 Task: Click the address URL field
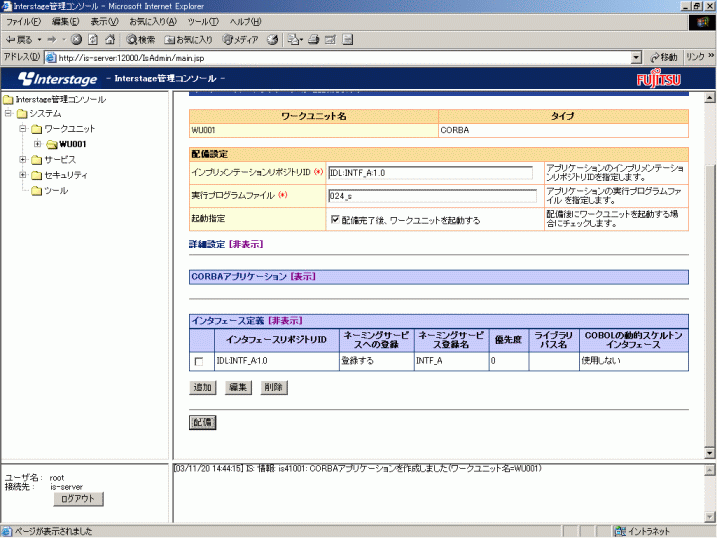click(338, 58)
